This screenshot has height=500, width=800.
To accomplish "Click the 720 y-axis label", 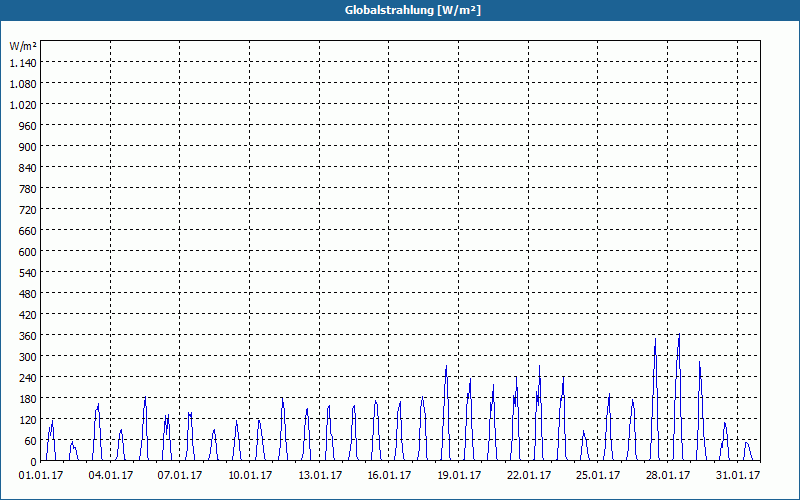I will tap(28, 210).
